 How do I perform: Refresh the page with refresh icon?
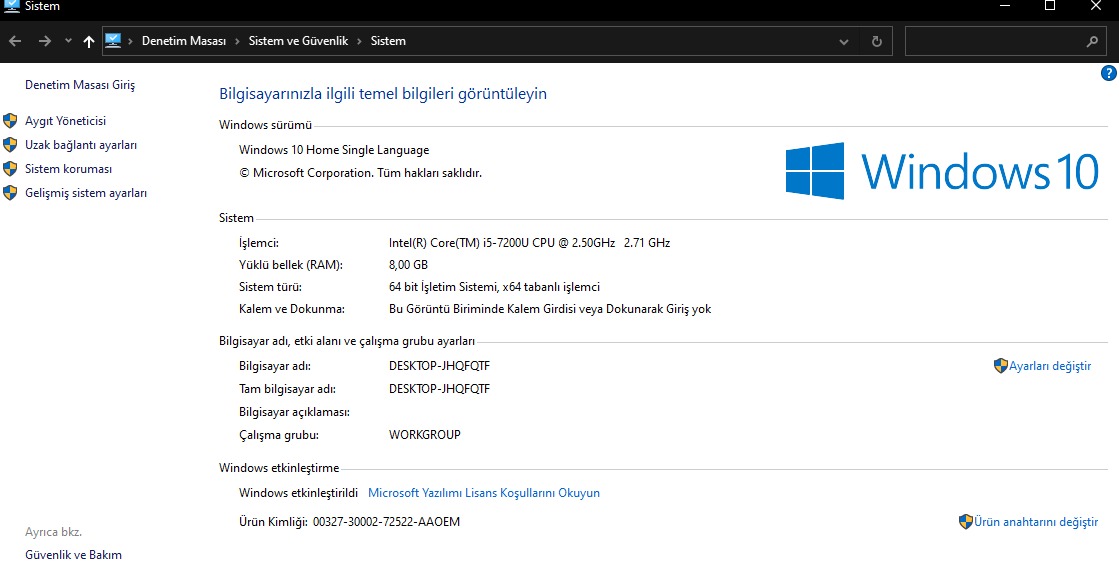pos(876,42)
